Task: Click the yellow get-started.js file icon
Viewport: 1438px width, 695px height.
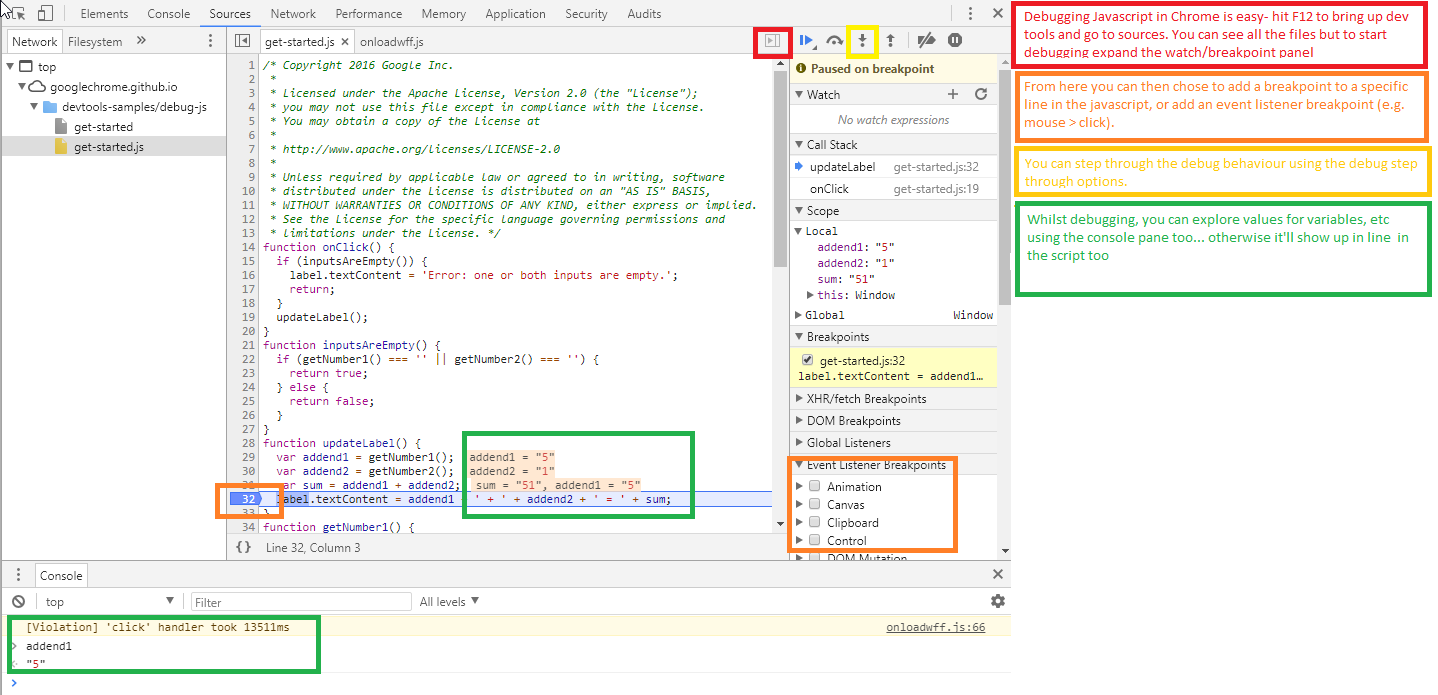Action: [61, 147]
